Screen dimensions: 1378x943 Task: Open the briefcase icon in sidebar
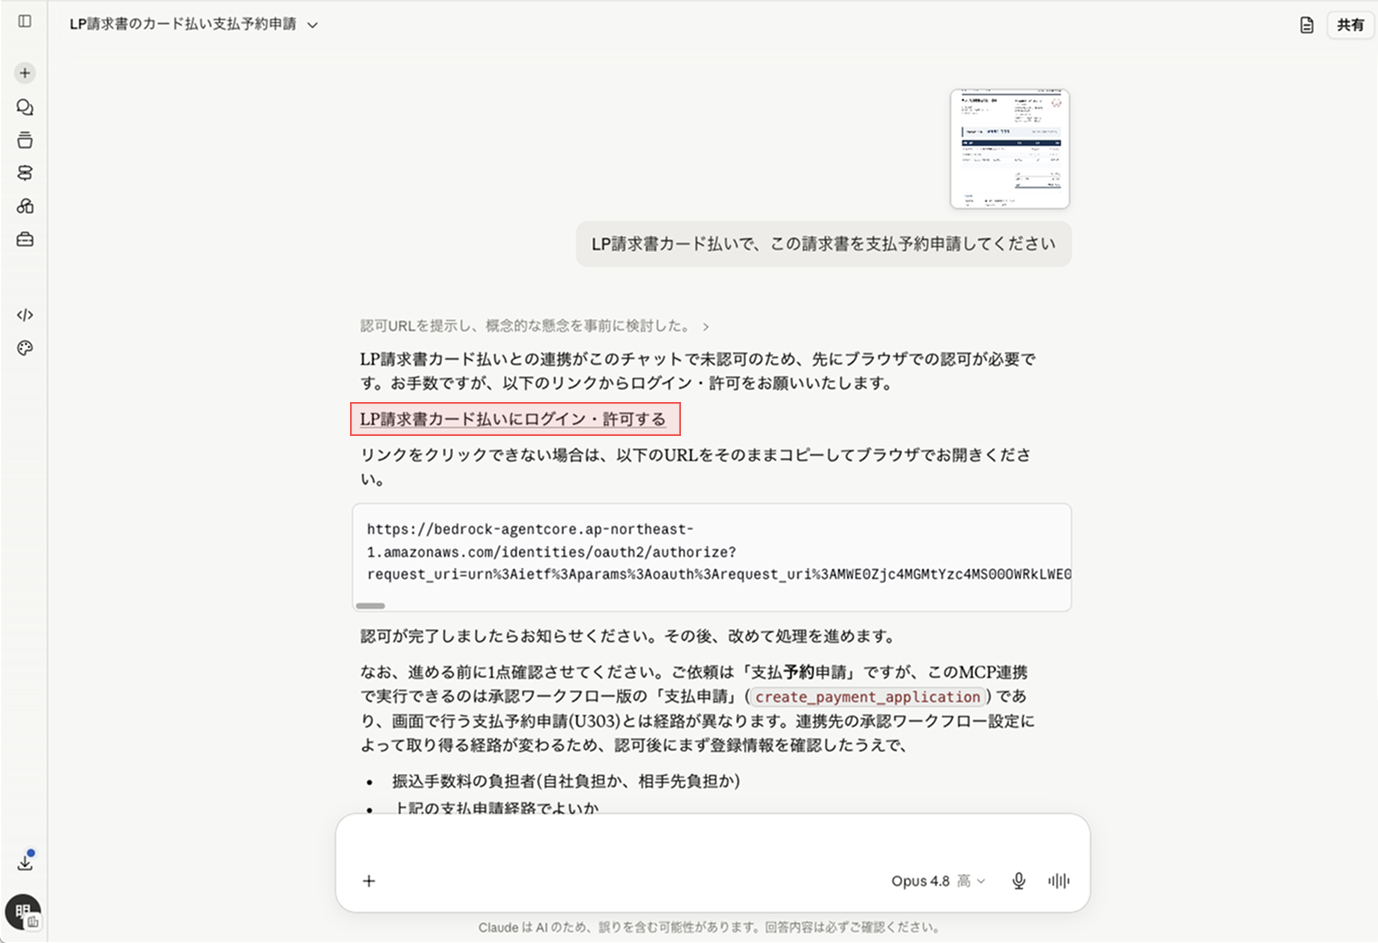25,239
